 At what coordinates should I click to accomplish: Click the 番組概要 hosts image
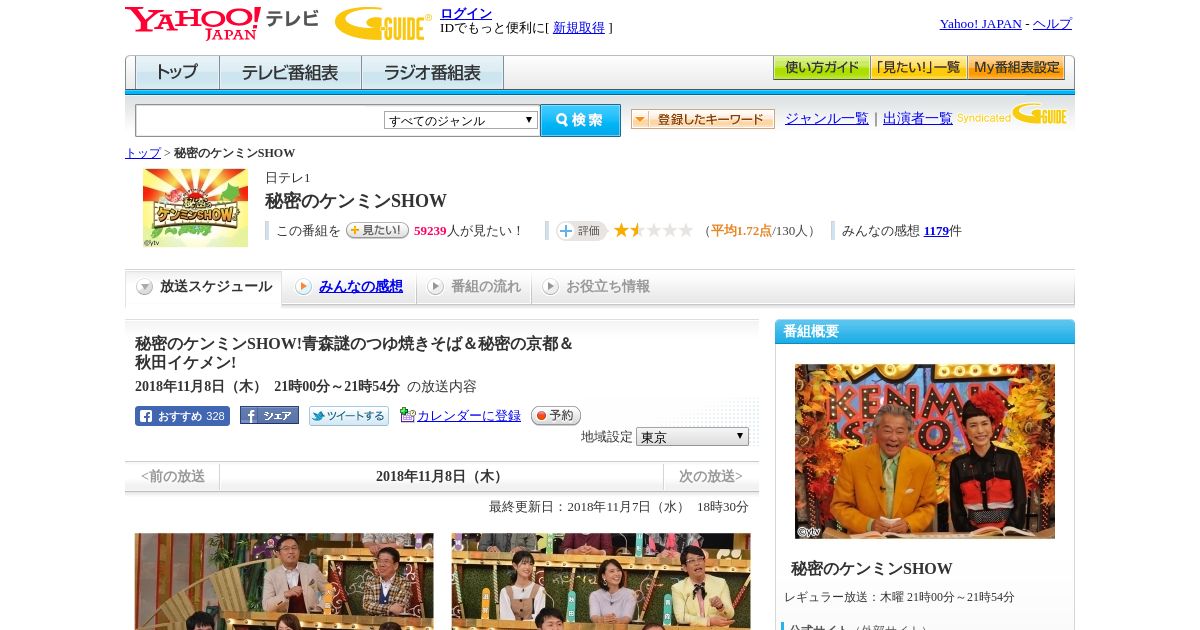[x=925, y=451]
